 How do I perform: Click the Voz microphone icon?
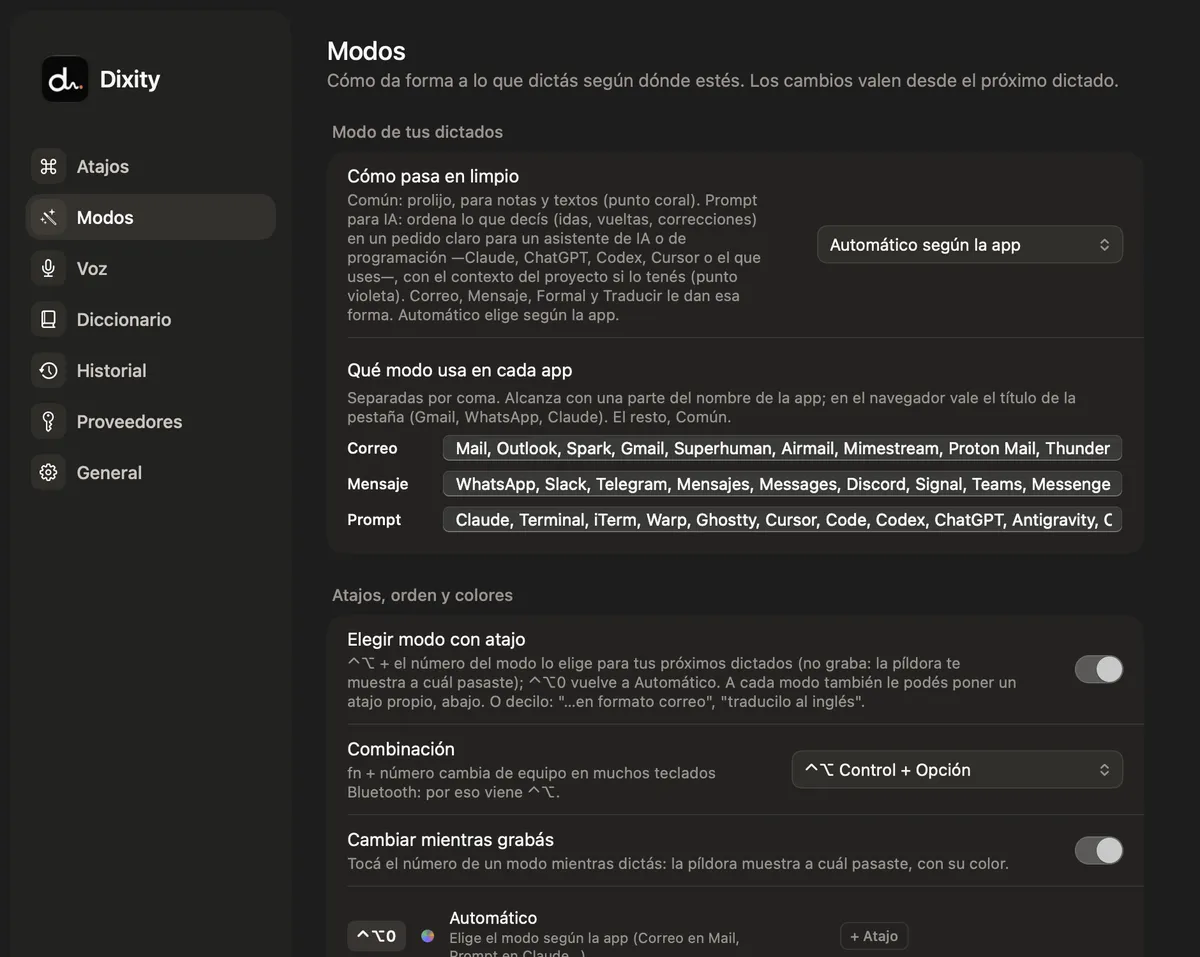48,268
